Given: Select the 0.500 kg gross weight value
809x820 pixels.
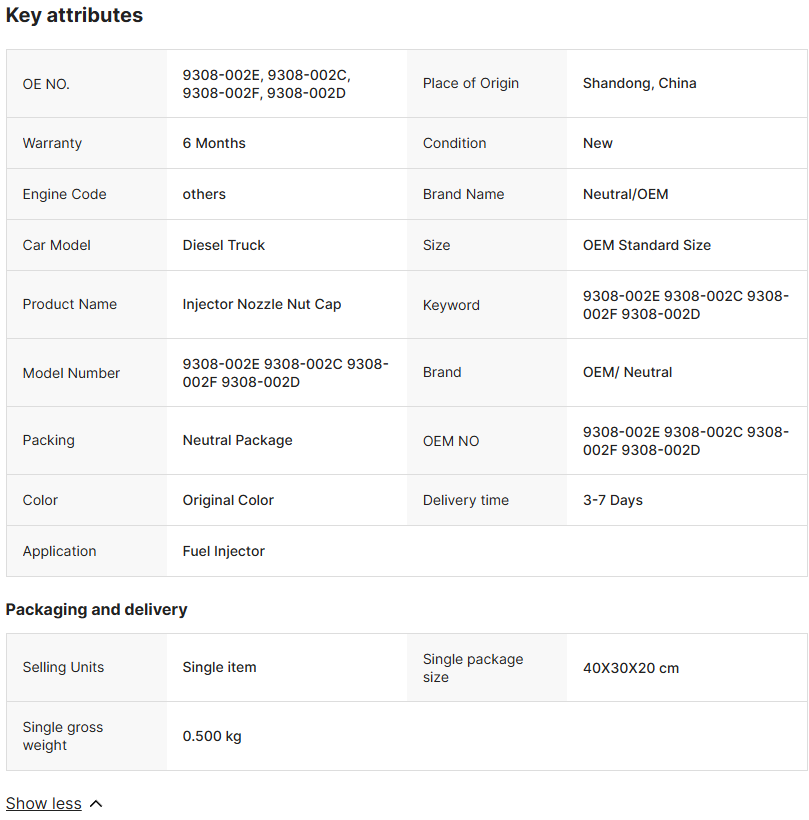Looking at the screenshot, I should (212, 736).
